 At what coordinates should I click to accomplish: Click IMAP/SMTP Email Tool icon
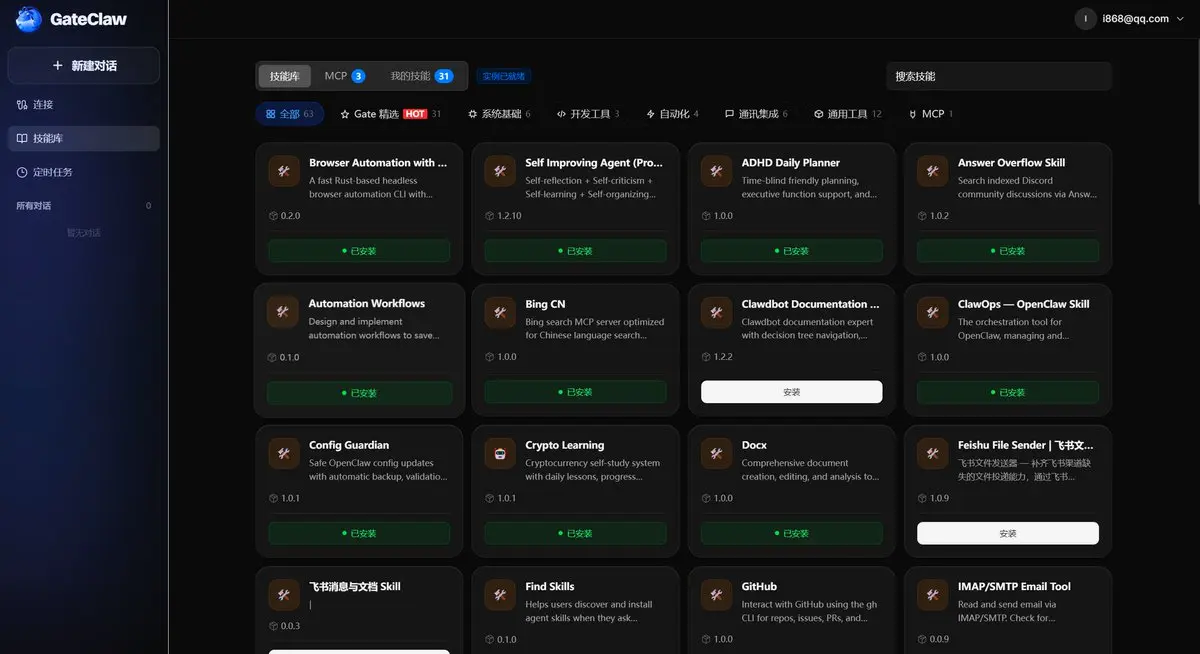pyautogui.click(x=932, y=595)
